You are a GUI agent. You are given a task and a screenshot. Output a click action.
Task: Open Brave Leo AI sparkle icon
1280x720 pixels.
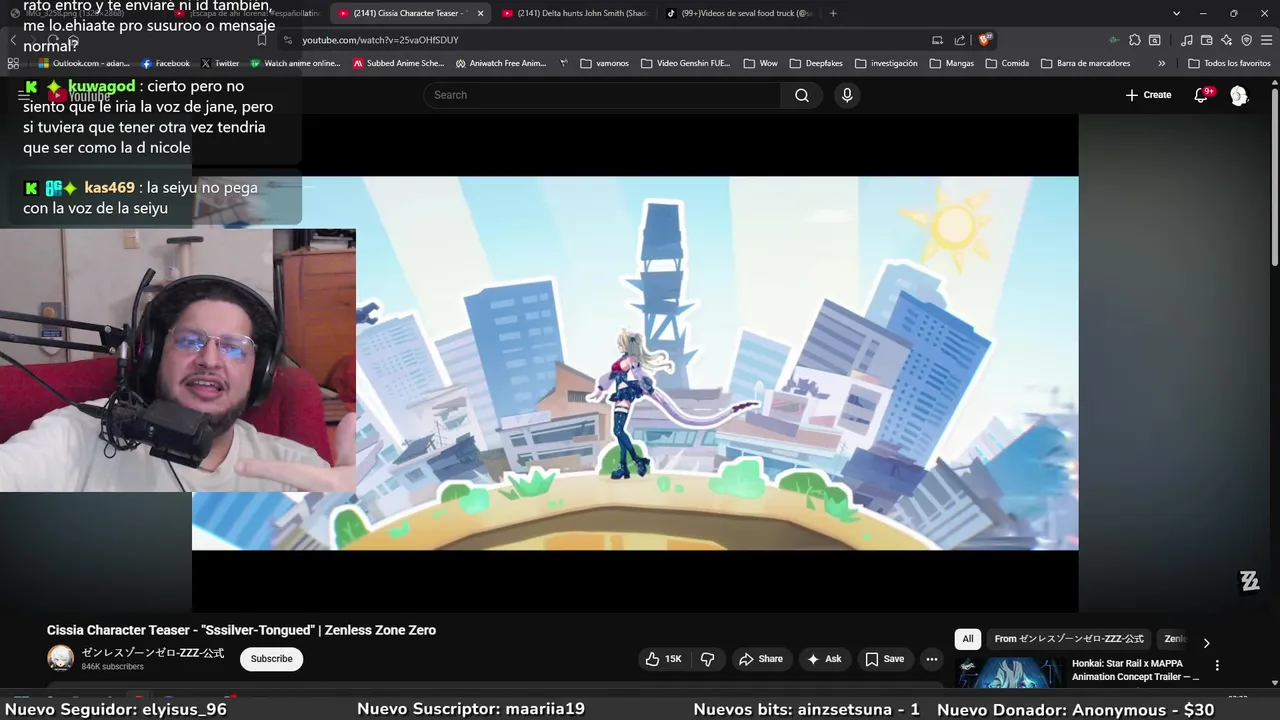click(1227, 40)
